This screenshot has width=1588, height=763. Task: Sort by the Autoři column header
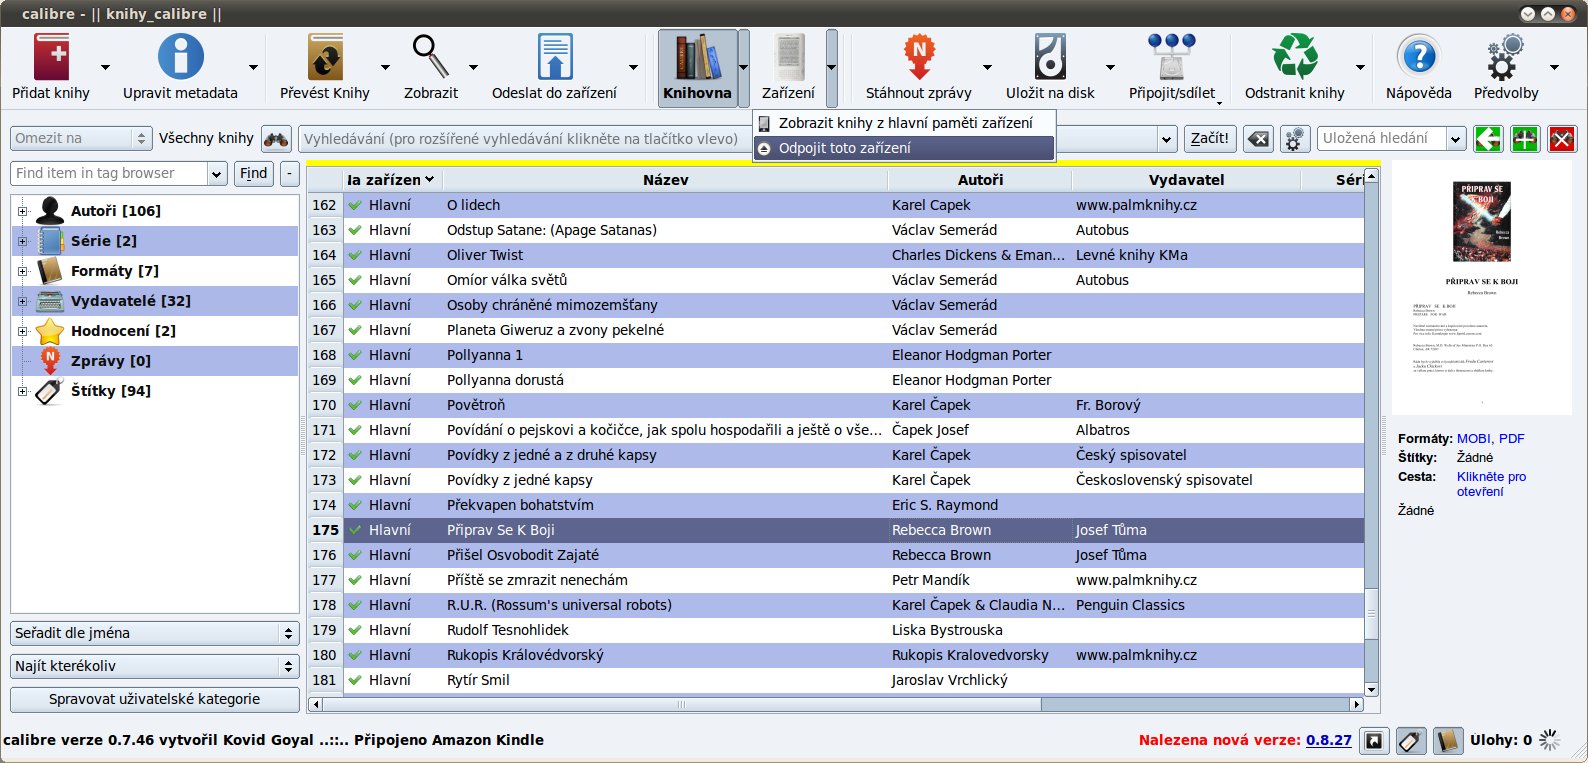click(980, 180)
